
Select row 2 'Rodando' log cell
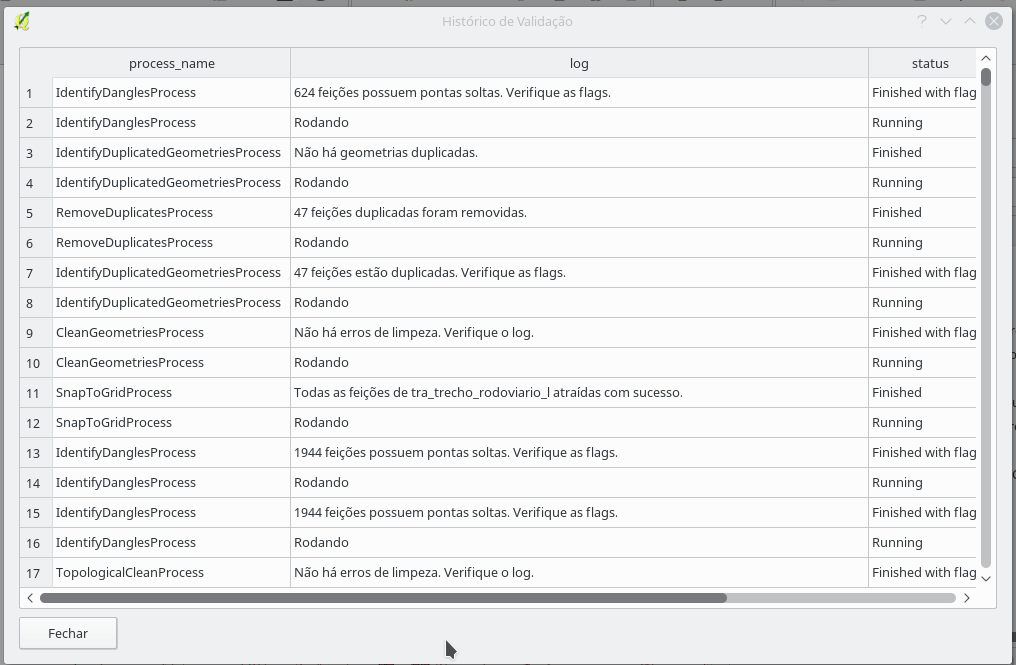point(579,122)
